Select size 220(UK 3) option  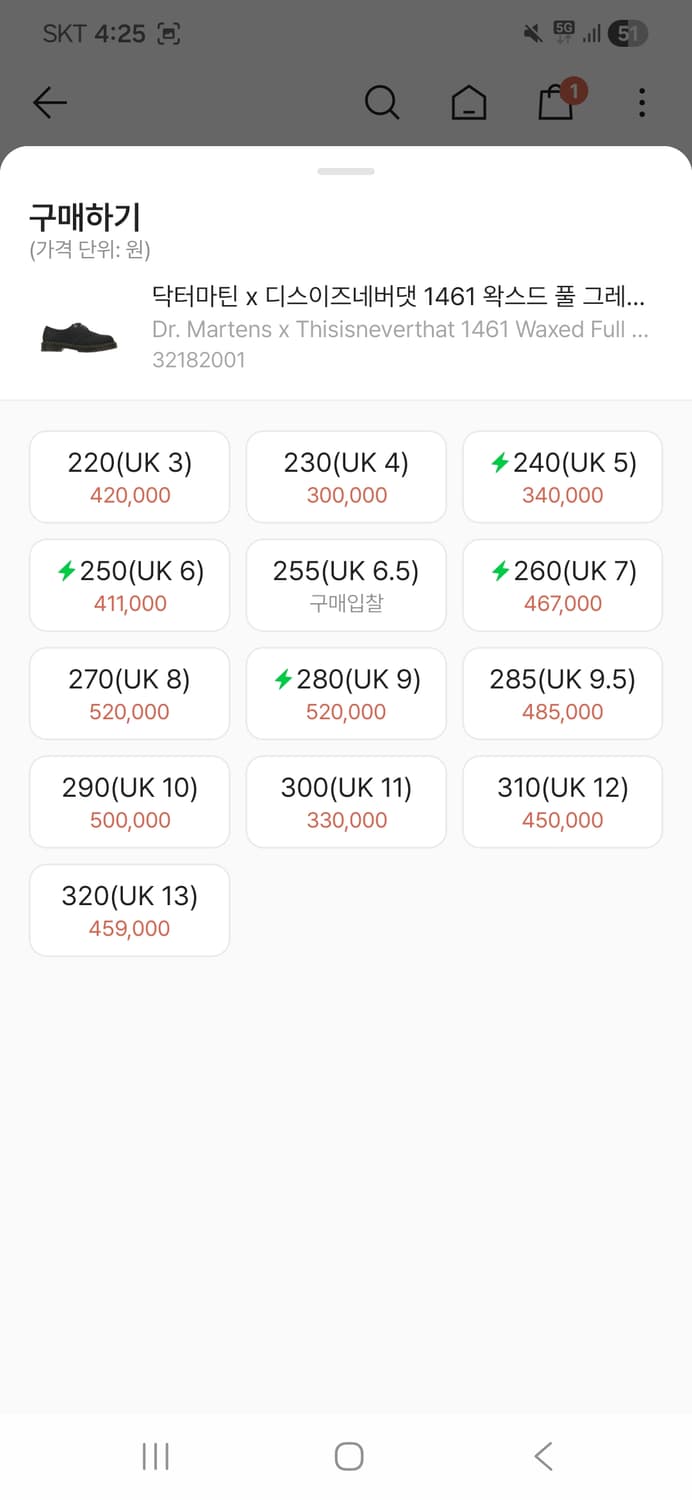(130, 477)
